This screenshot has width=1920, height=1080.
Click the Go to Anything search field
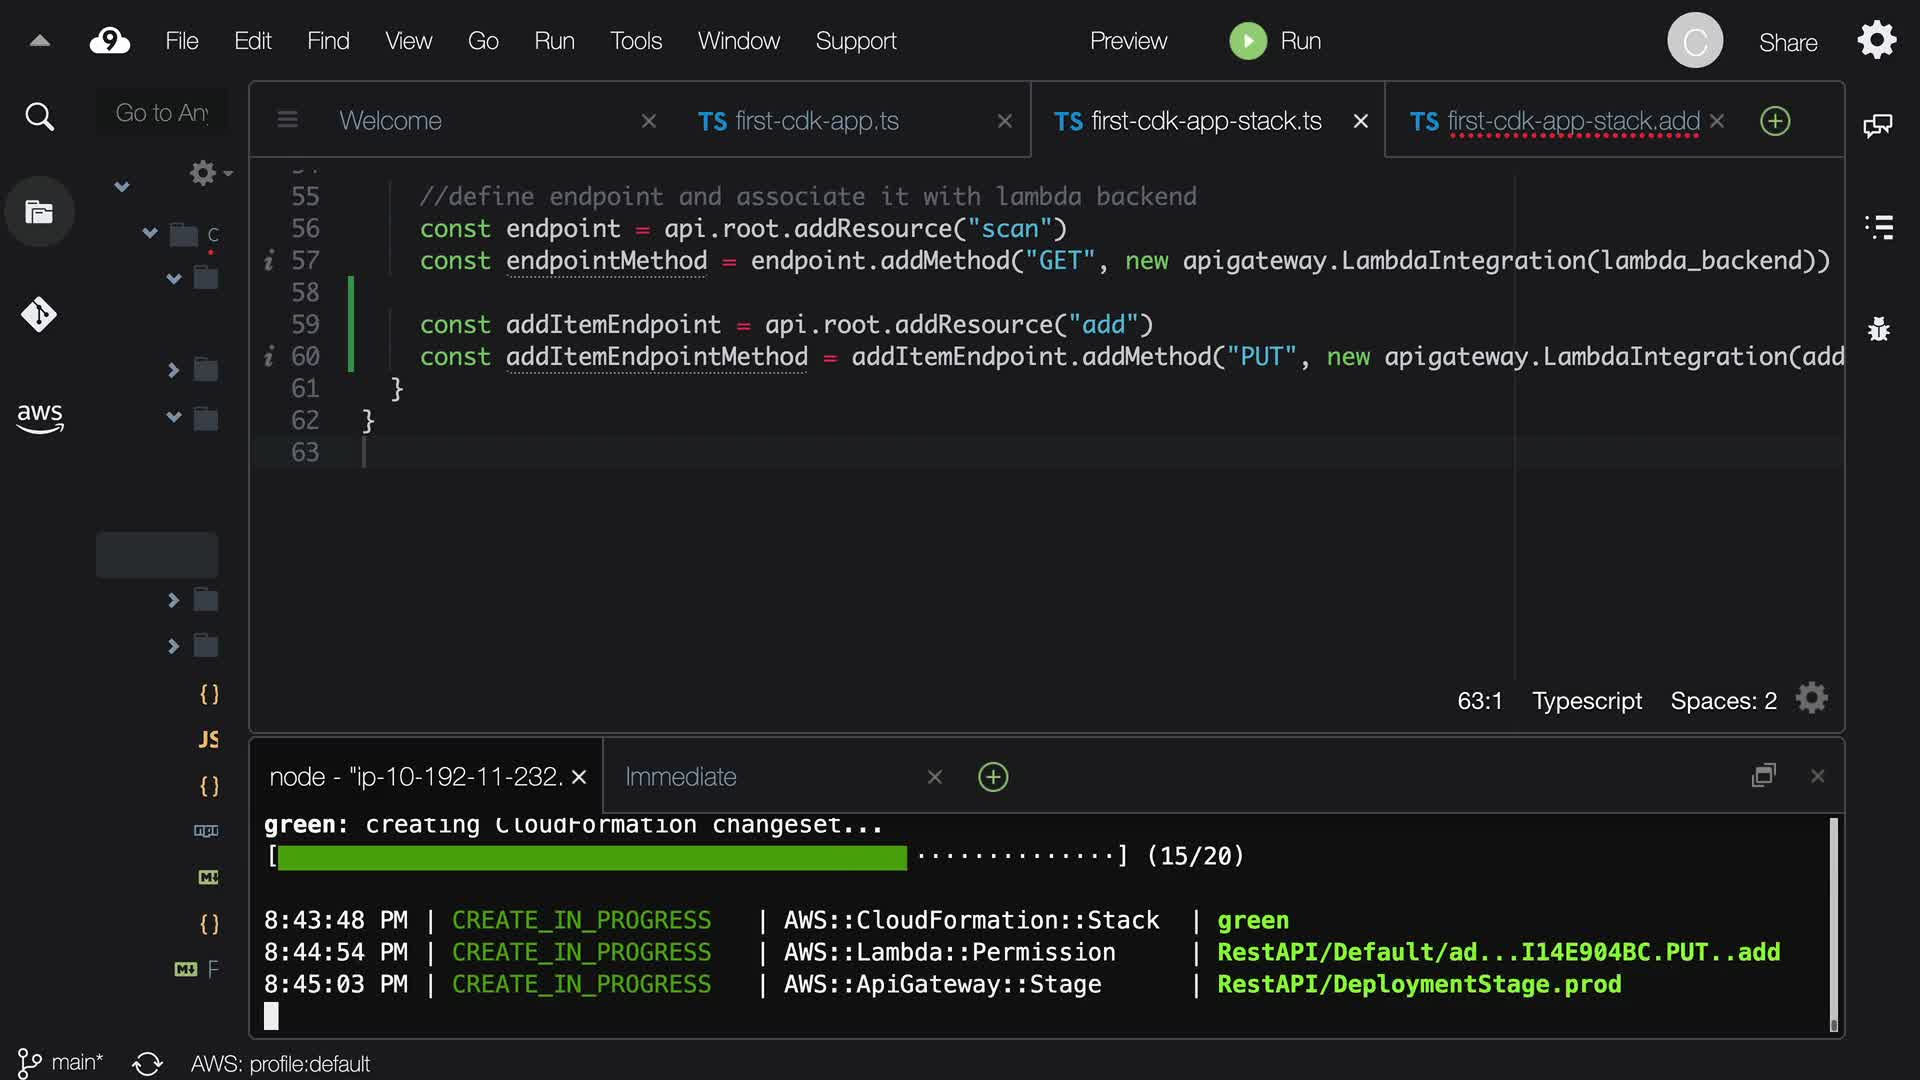tap(162, 113)
